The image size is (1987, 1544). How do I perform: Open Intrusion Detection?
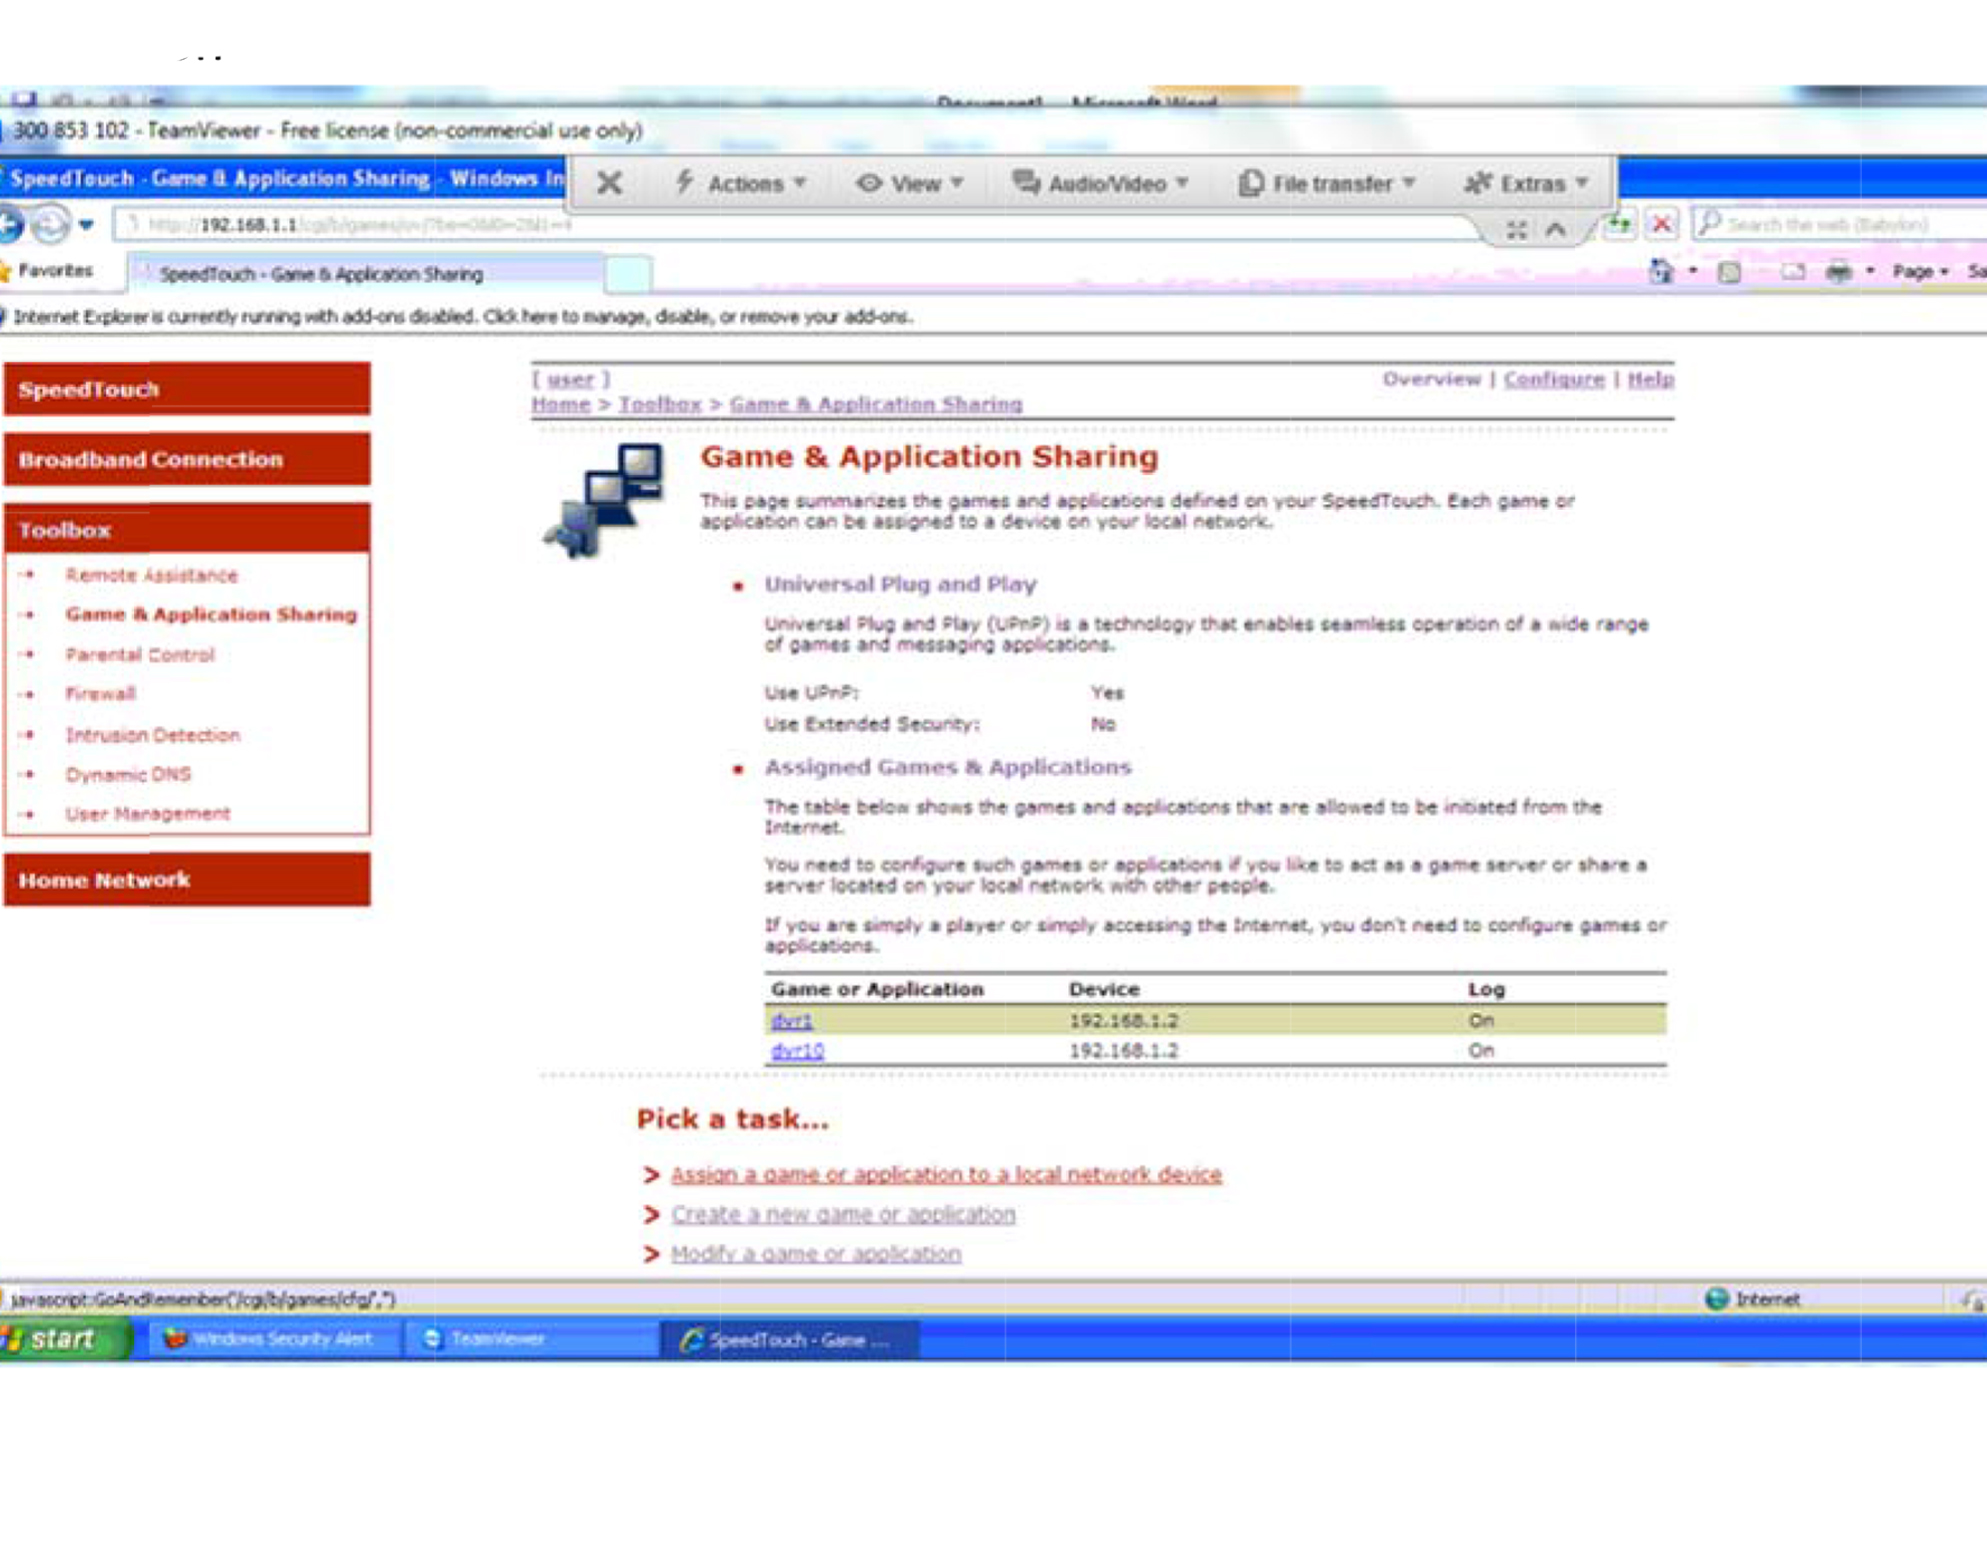[153, 735]
